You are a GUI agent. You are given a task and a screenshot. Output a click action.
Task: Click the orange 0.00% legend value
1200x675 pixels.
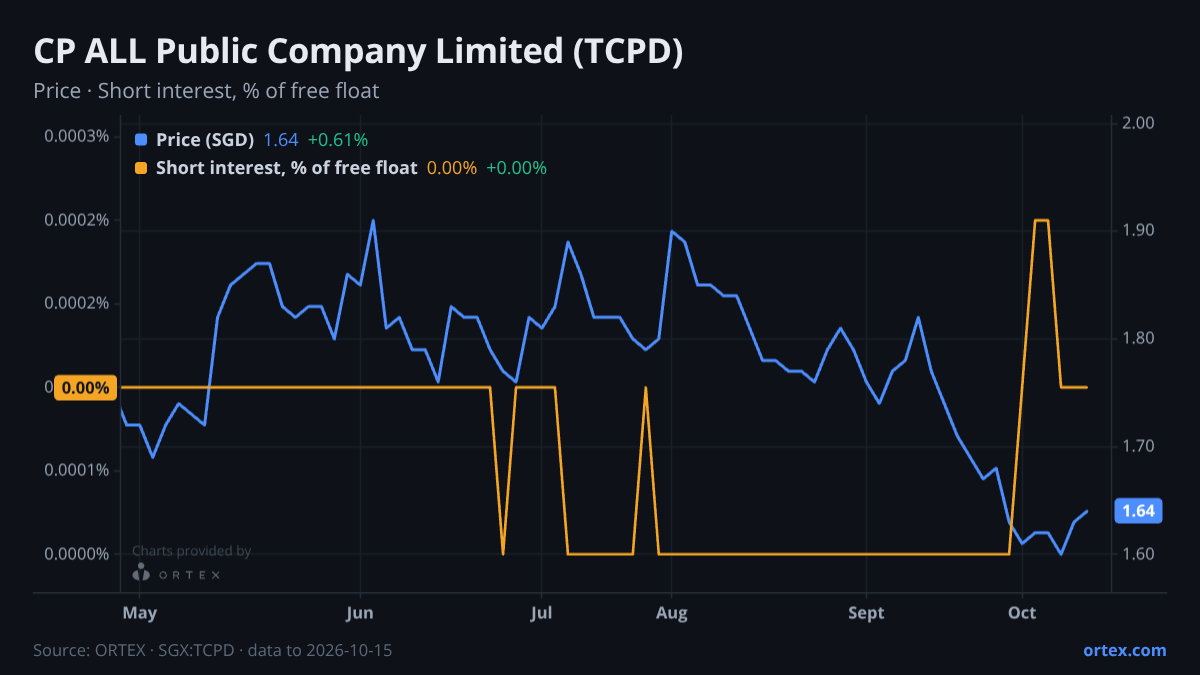pos(452,168)
